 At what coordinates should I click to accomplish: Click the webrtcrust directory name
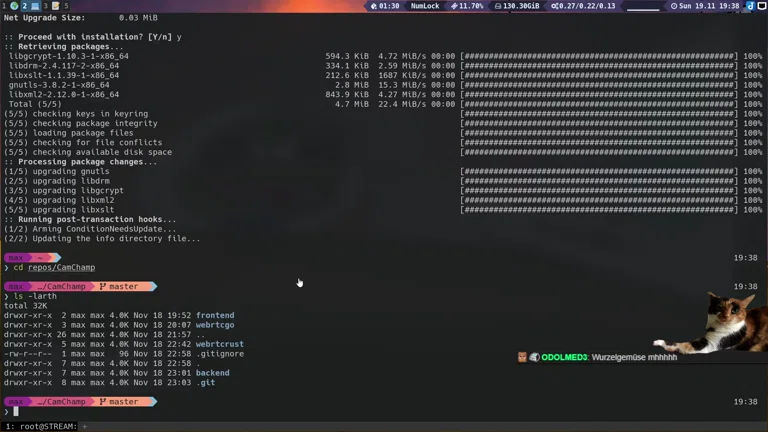pos(219,344)
